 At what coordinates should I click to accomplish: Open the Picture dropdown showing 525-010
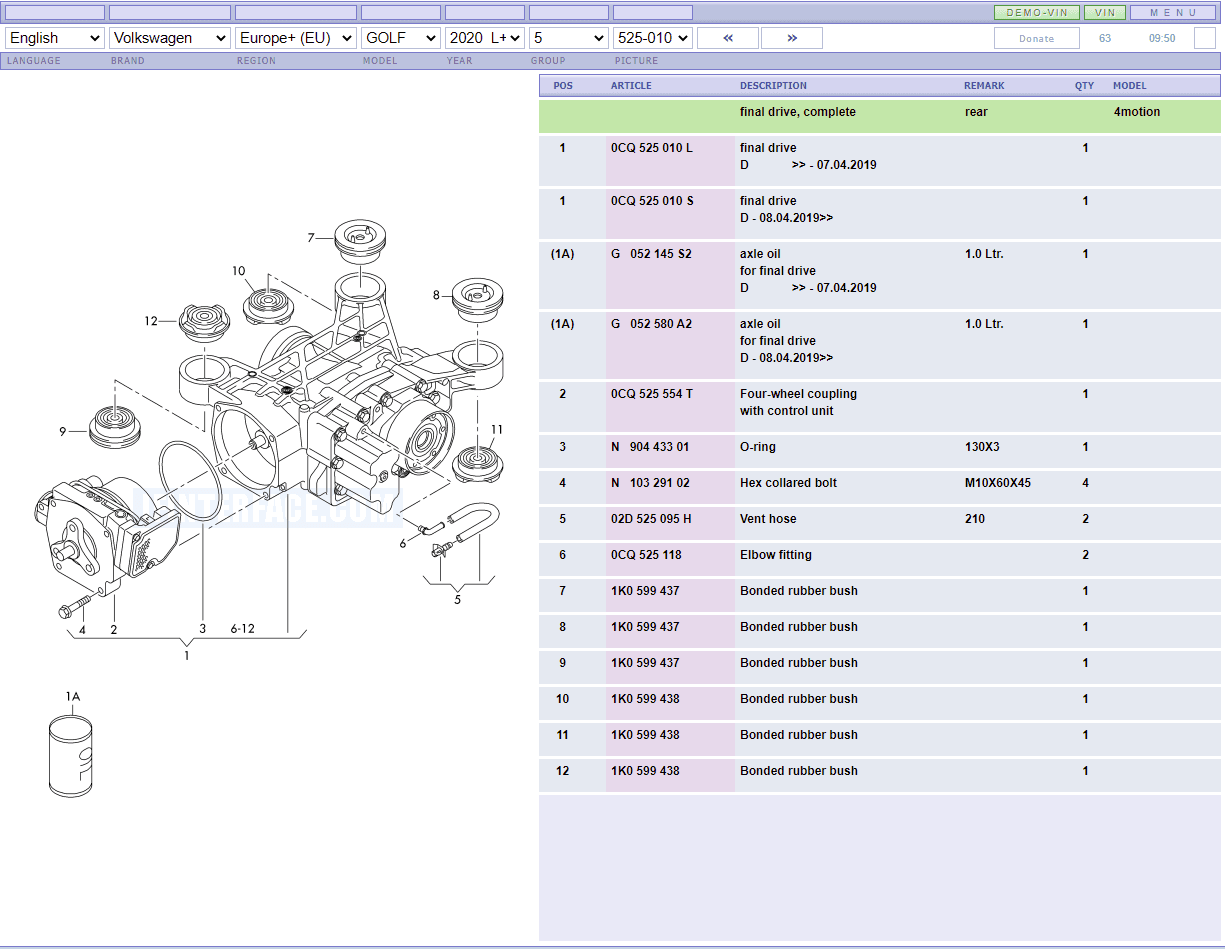click(x=653, y=38)
